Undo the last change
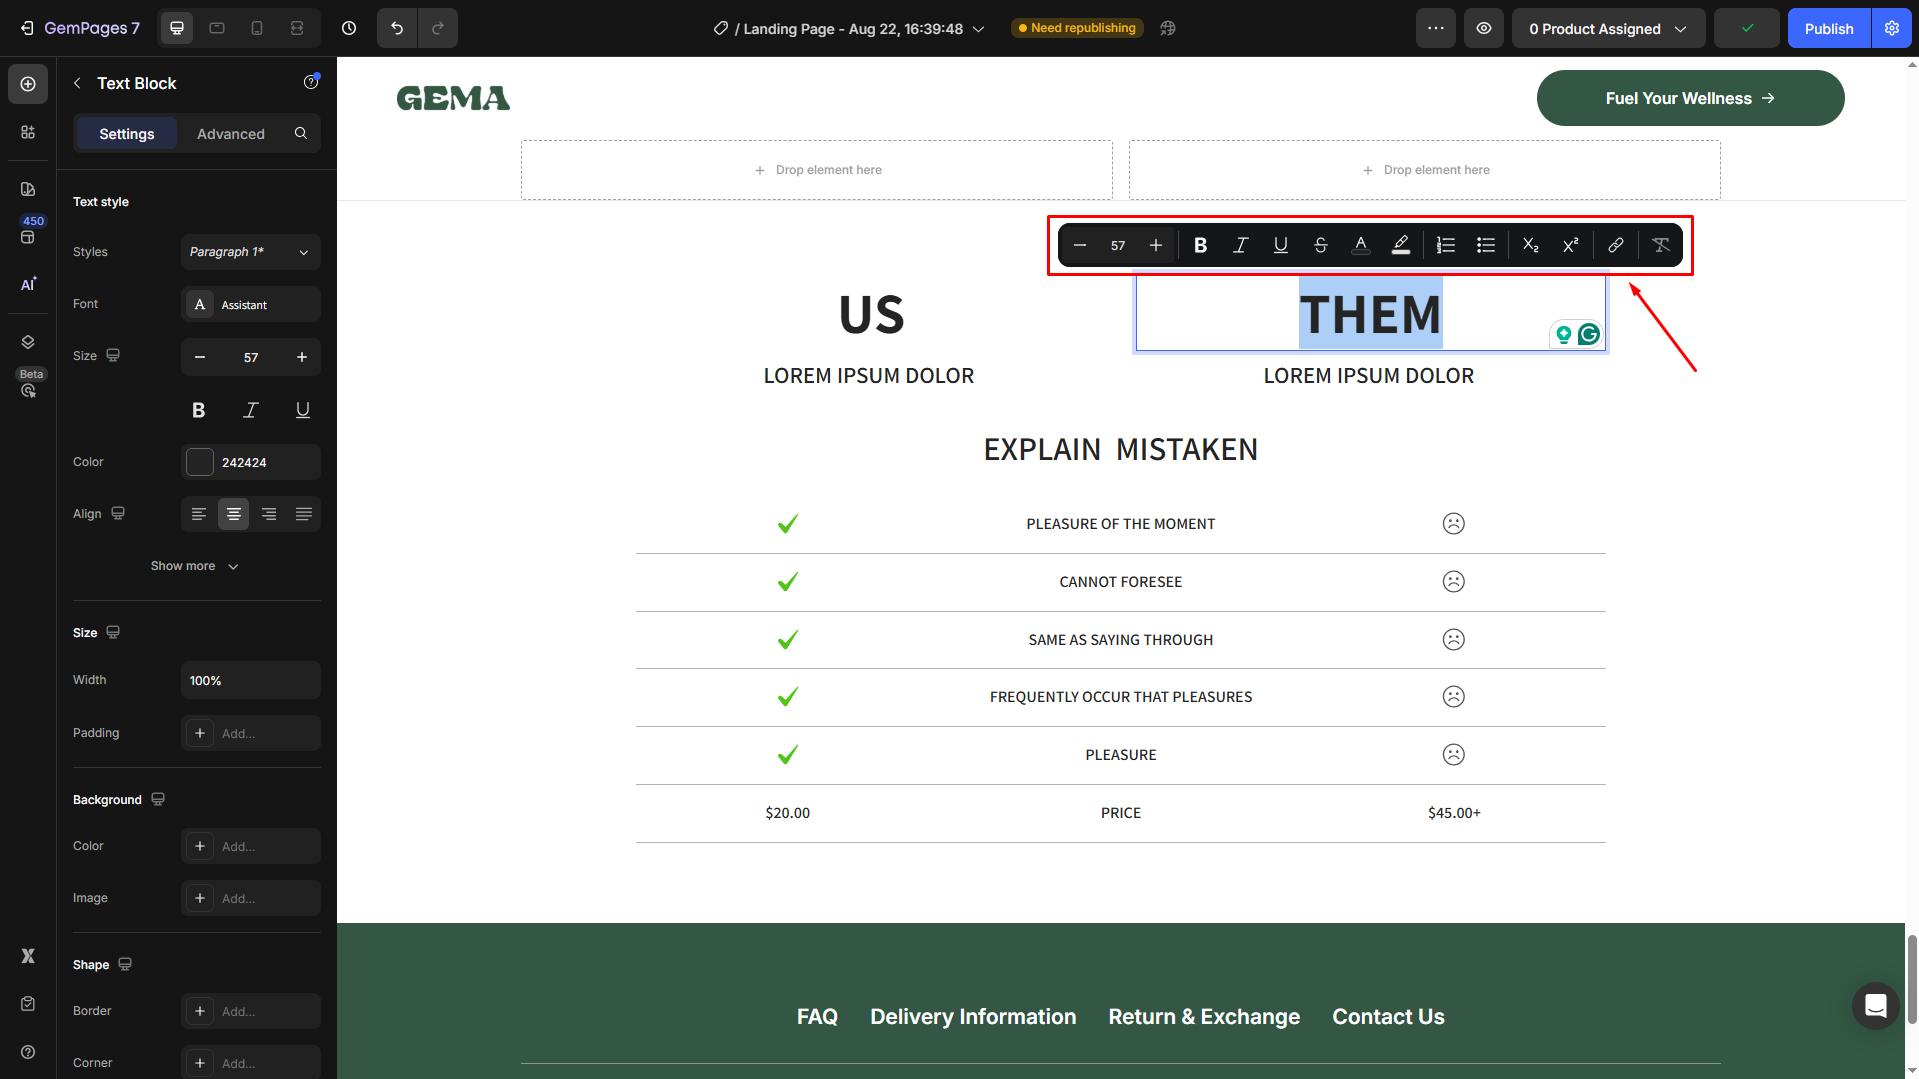 [397, 28]
